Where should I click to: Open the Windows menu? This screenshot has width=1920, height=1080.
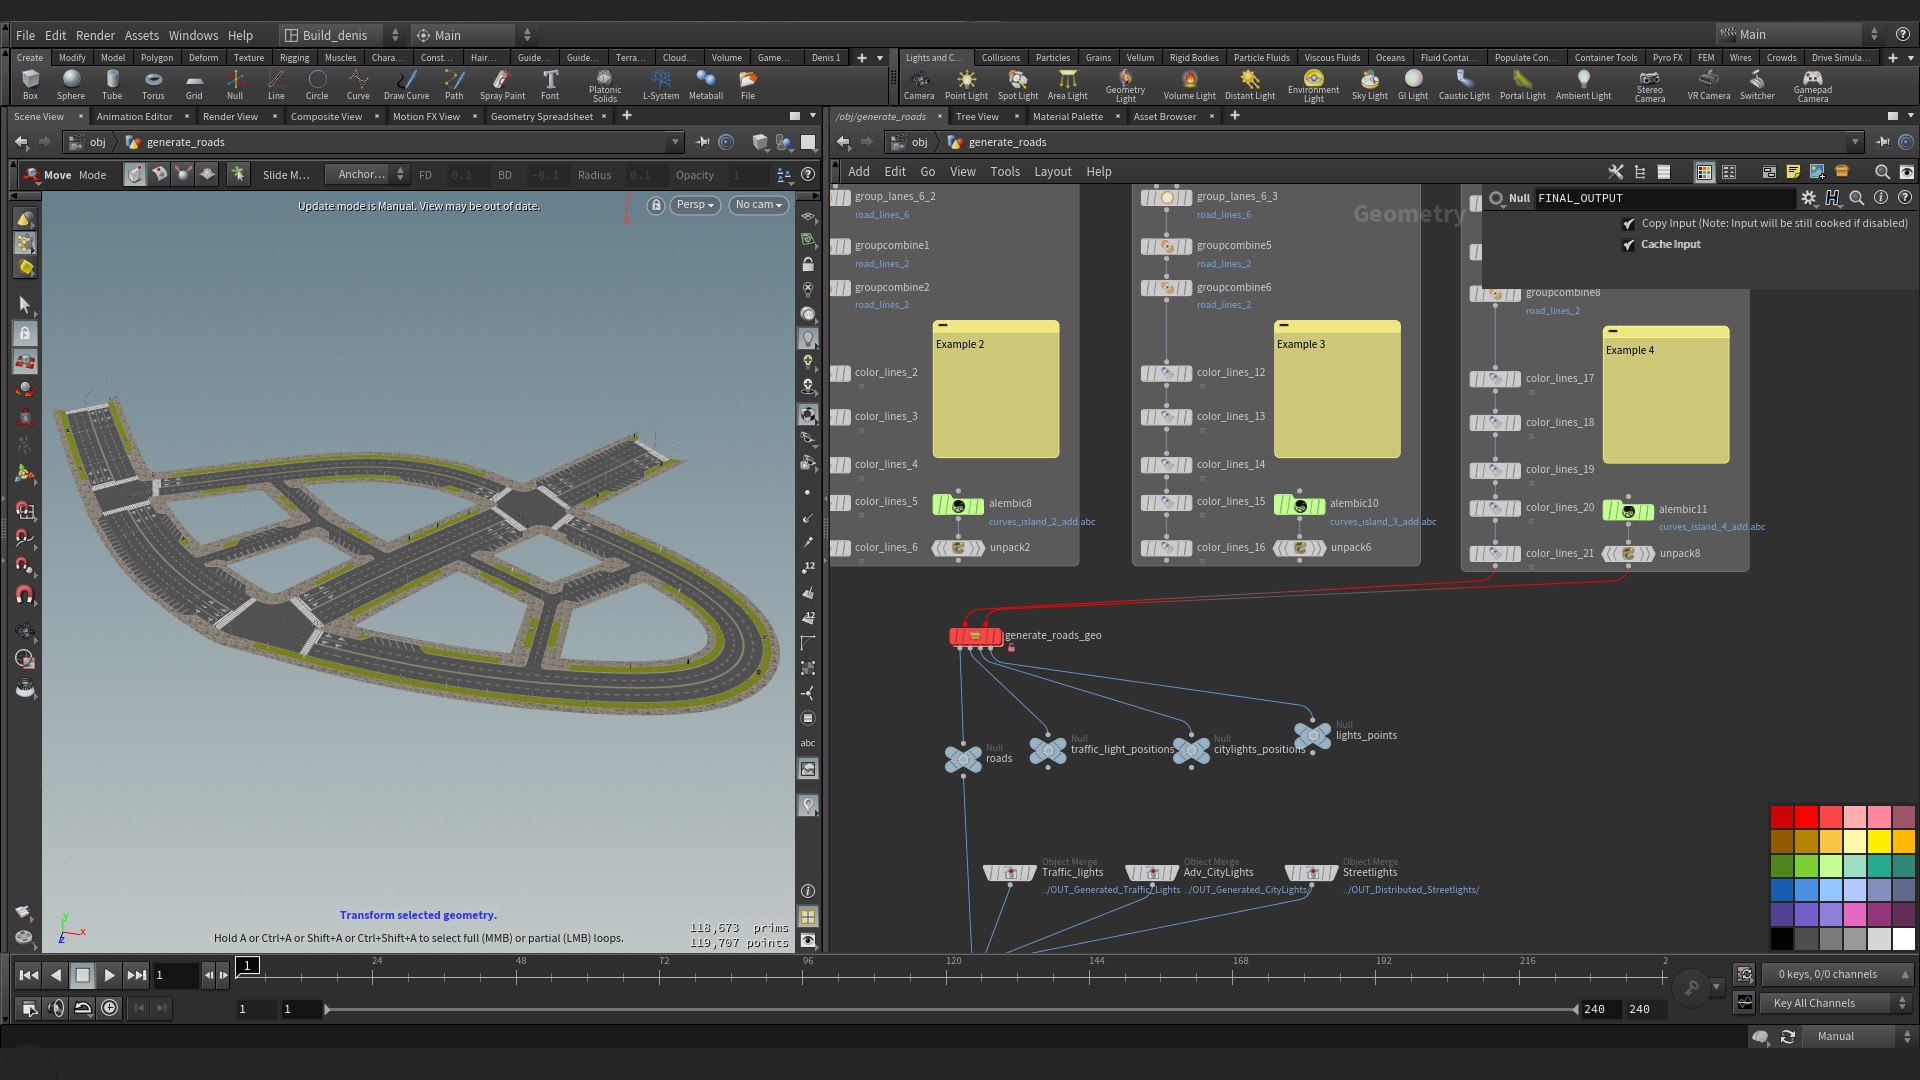pyautogui.click(x=193, y=35)
